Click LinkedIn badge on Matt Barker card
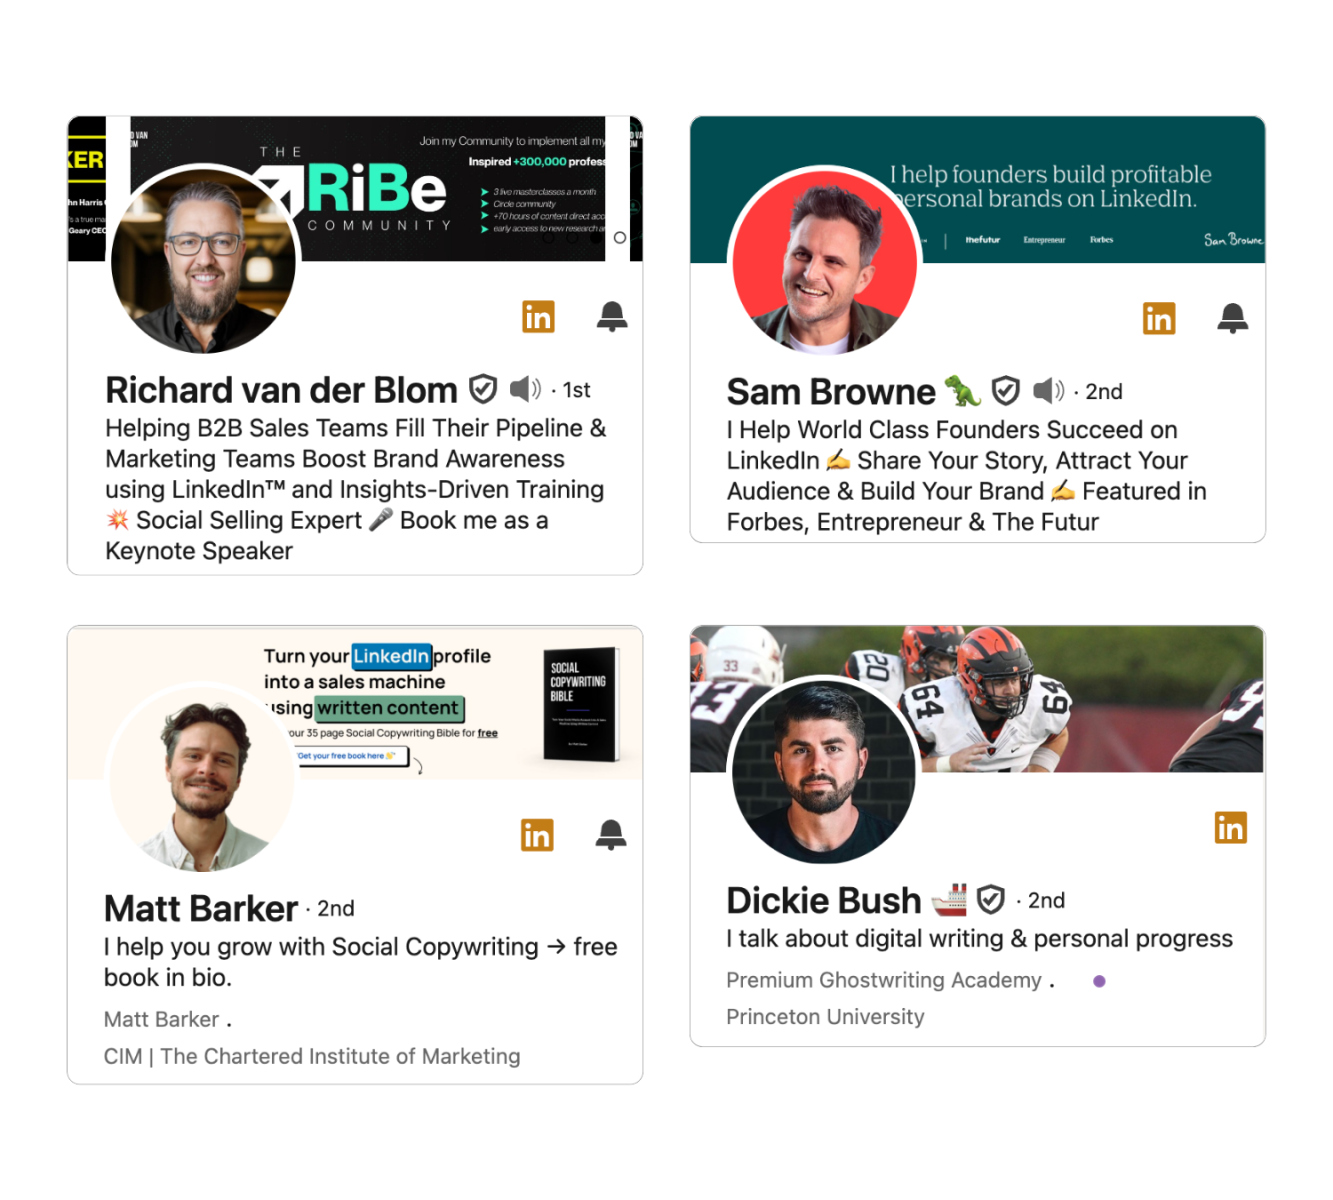This screenshot has height=1200, width=1333. coord(537,835)
